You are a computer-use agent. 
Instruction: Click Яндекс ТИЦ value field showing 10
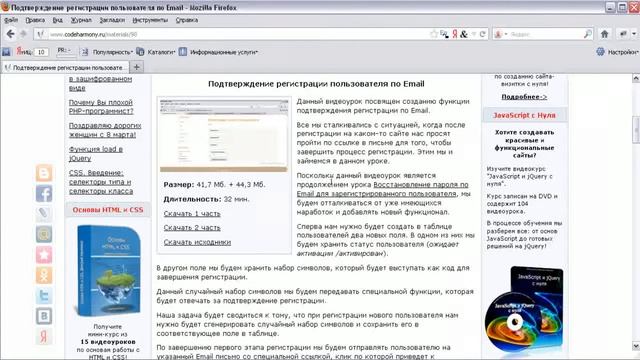(41, 52)
